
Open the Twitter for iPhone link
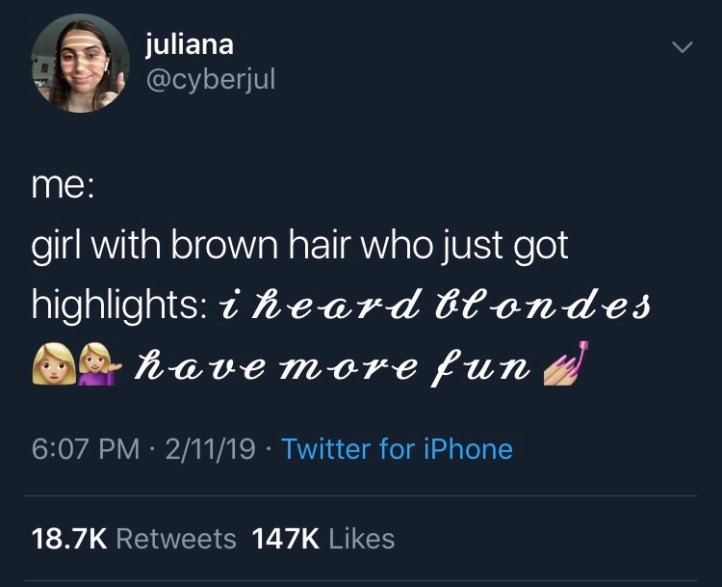(x=397, y=448)
